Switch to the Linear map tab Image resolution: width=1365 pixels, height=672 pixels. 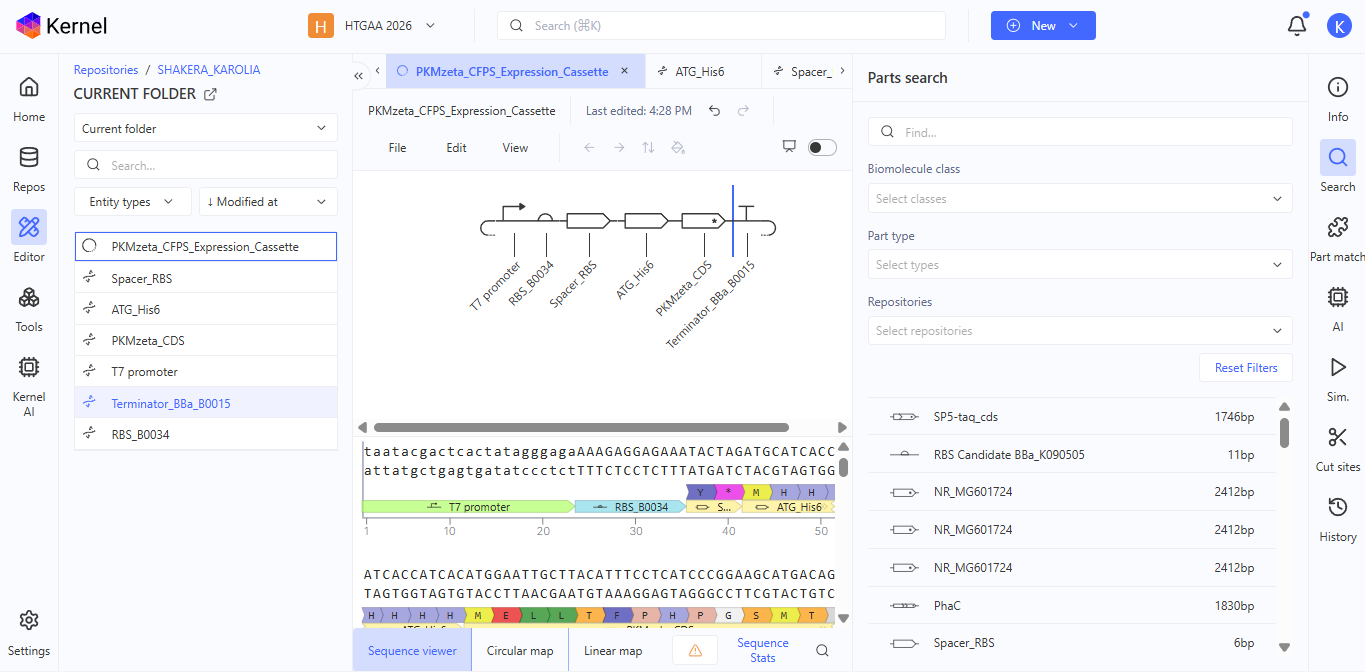tap(613, 650)
